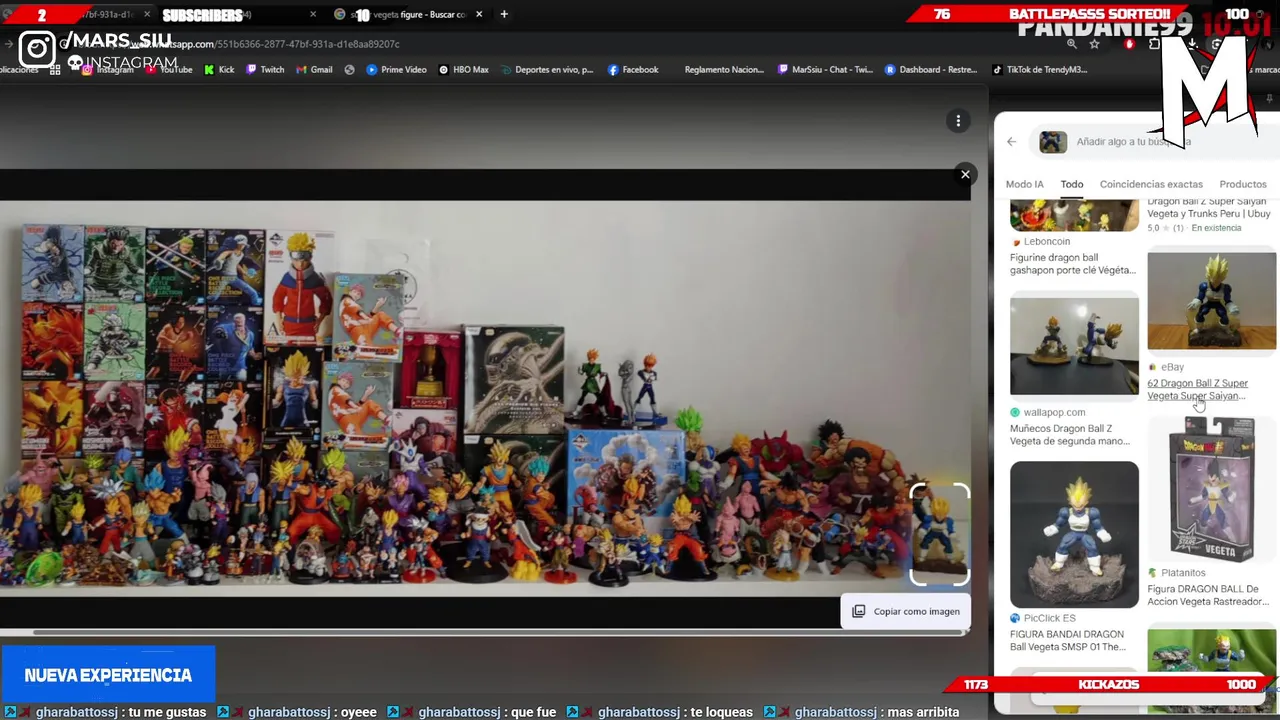The image size is (1280, 720).
Task: Open a new browser tab with plus
Action: pos(504,14)
